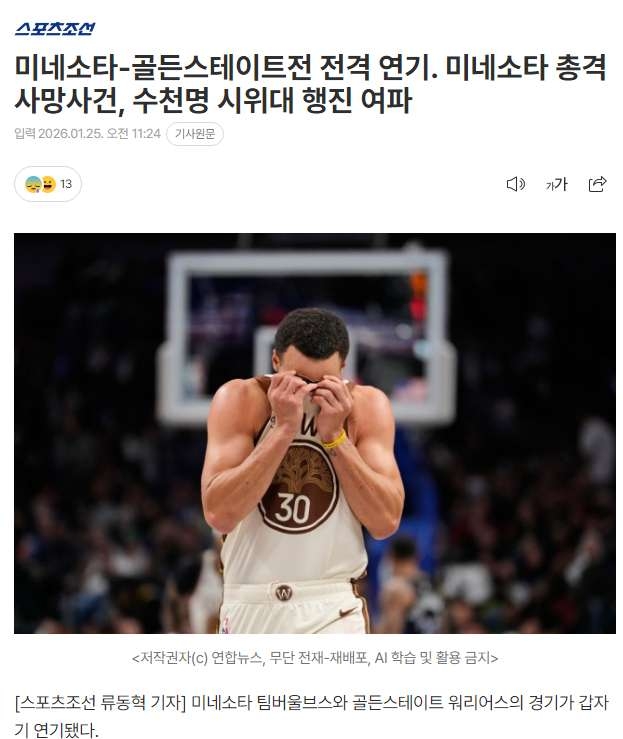
Task: Click the headline line starting with 사망사건
Action: tap(213, 100)
